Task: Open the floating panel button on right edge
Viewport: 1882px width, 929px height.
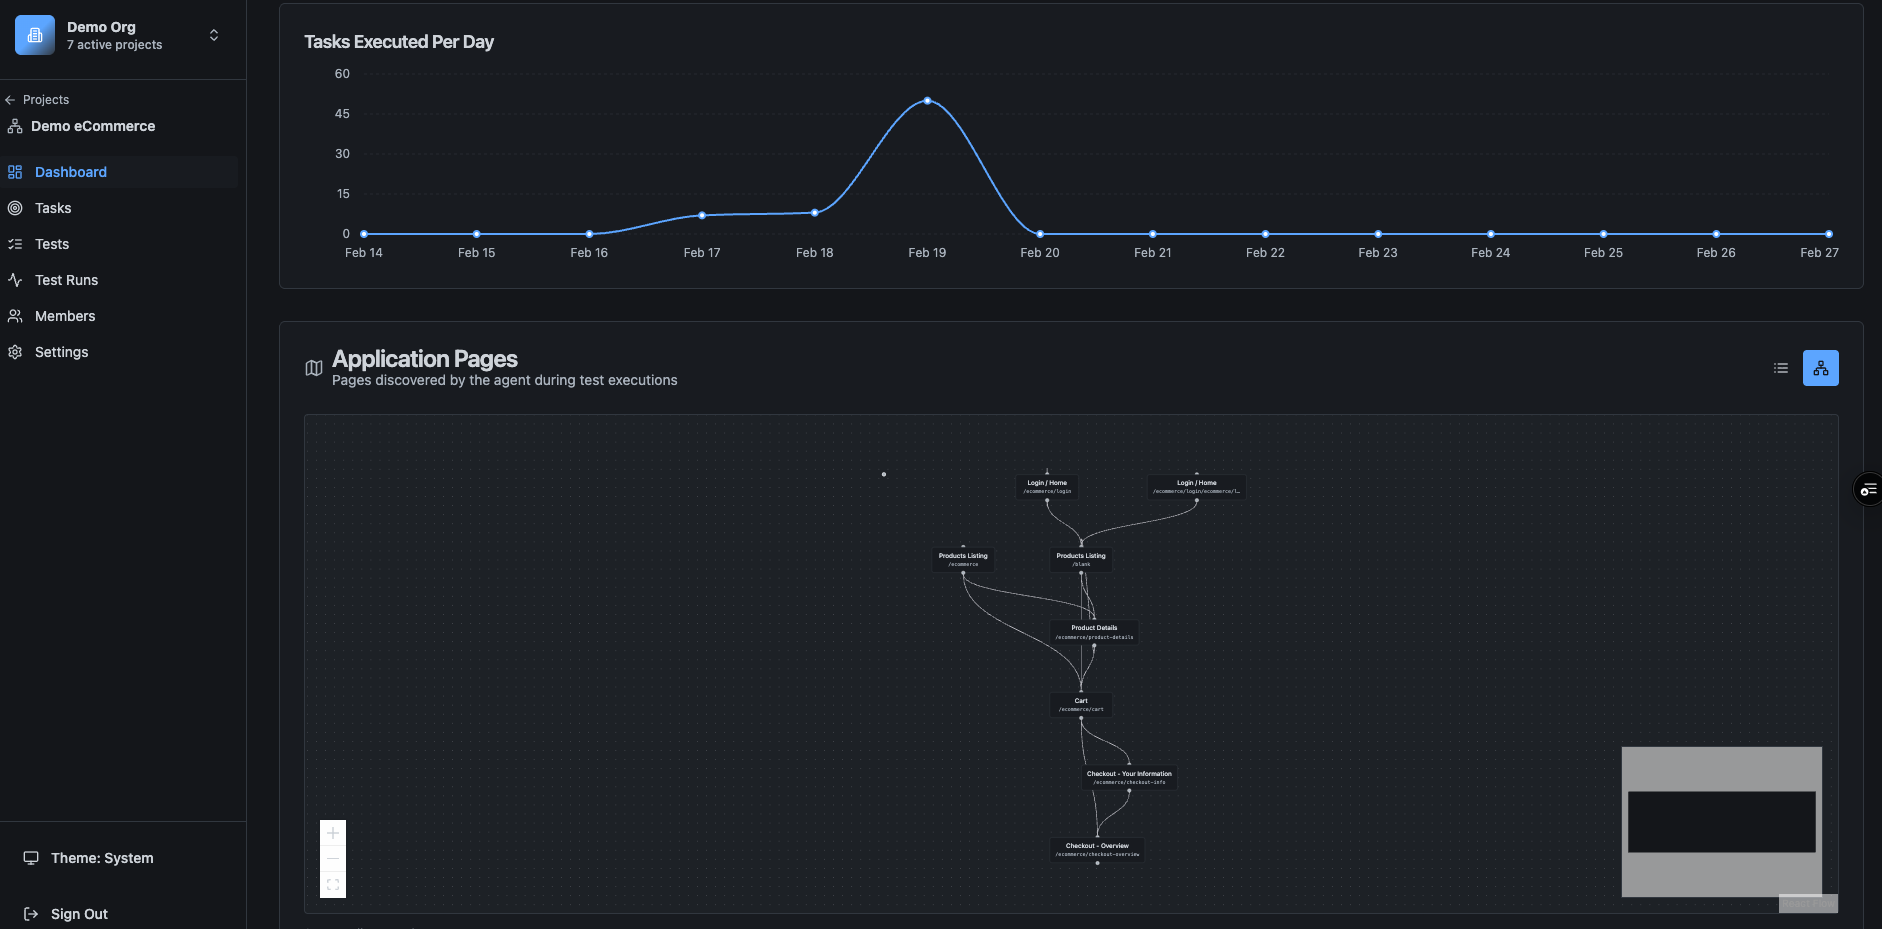Action: point(1869,489)
